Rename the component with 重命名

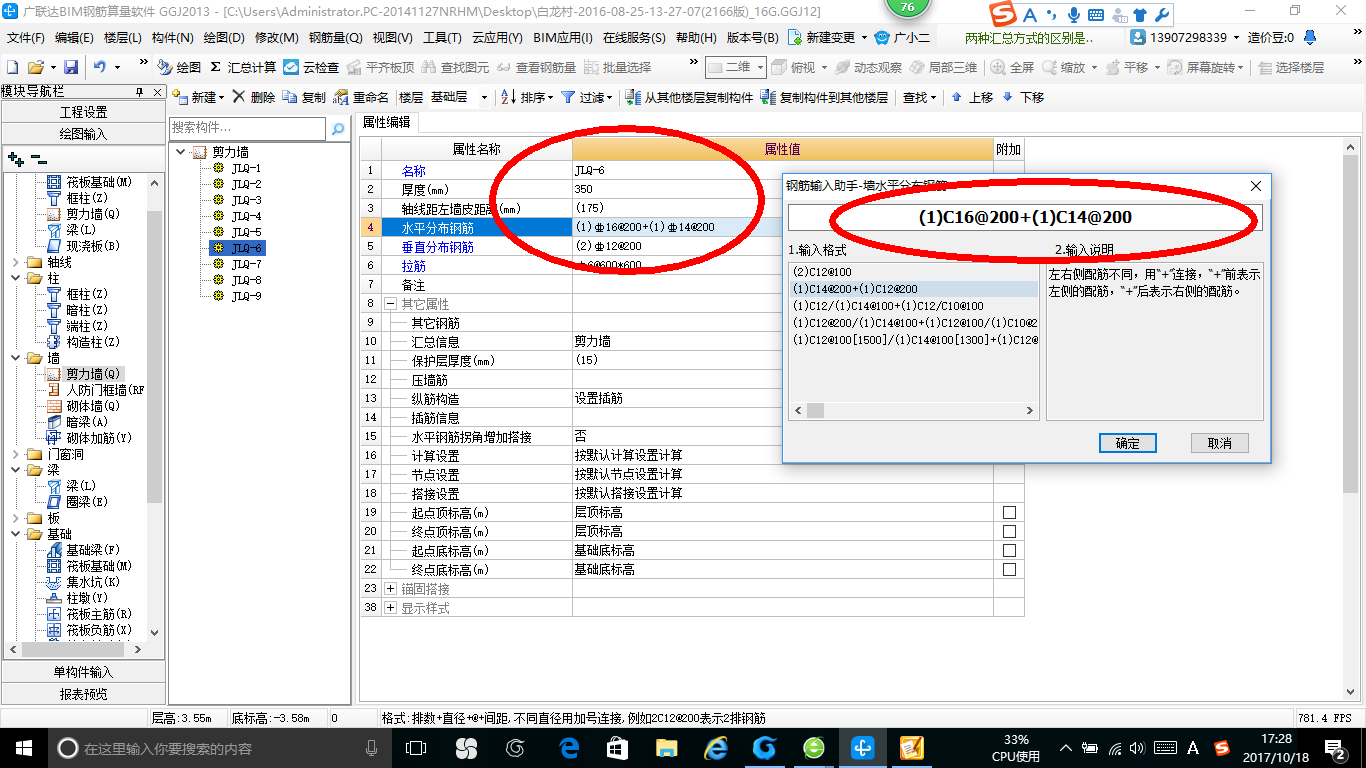click(361, 97)
